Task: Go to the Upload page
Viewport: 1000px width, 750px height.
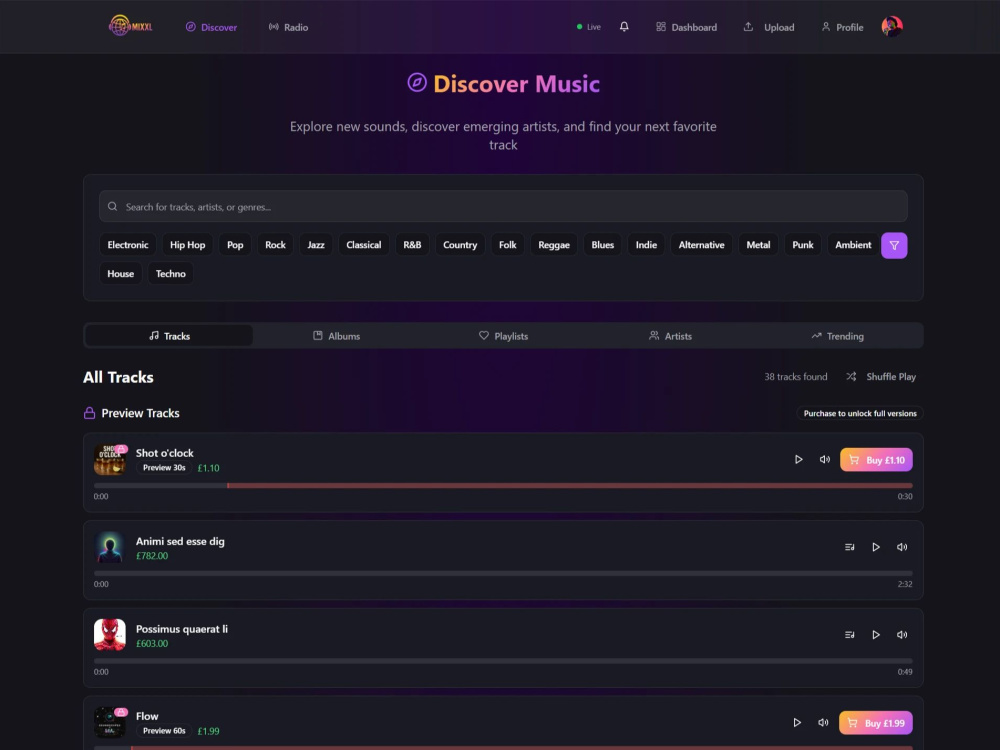Action: (769, 27)
